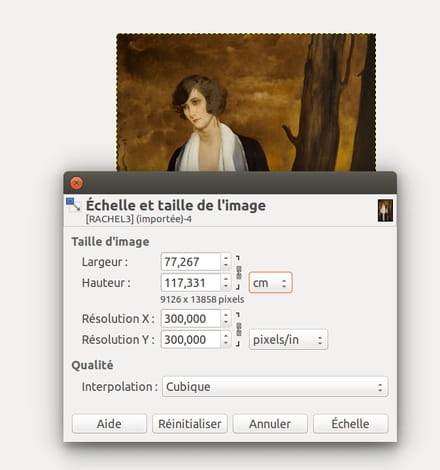Image resolution: width=440 pixels, height=470 pixels.
Task: Click the Réinitialiser button
Action: pos(190,424)
